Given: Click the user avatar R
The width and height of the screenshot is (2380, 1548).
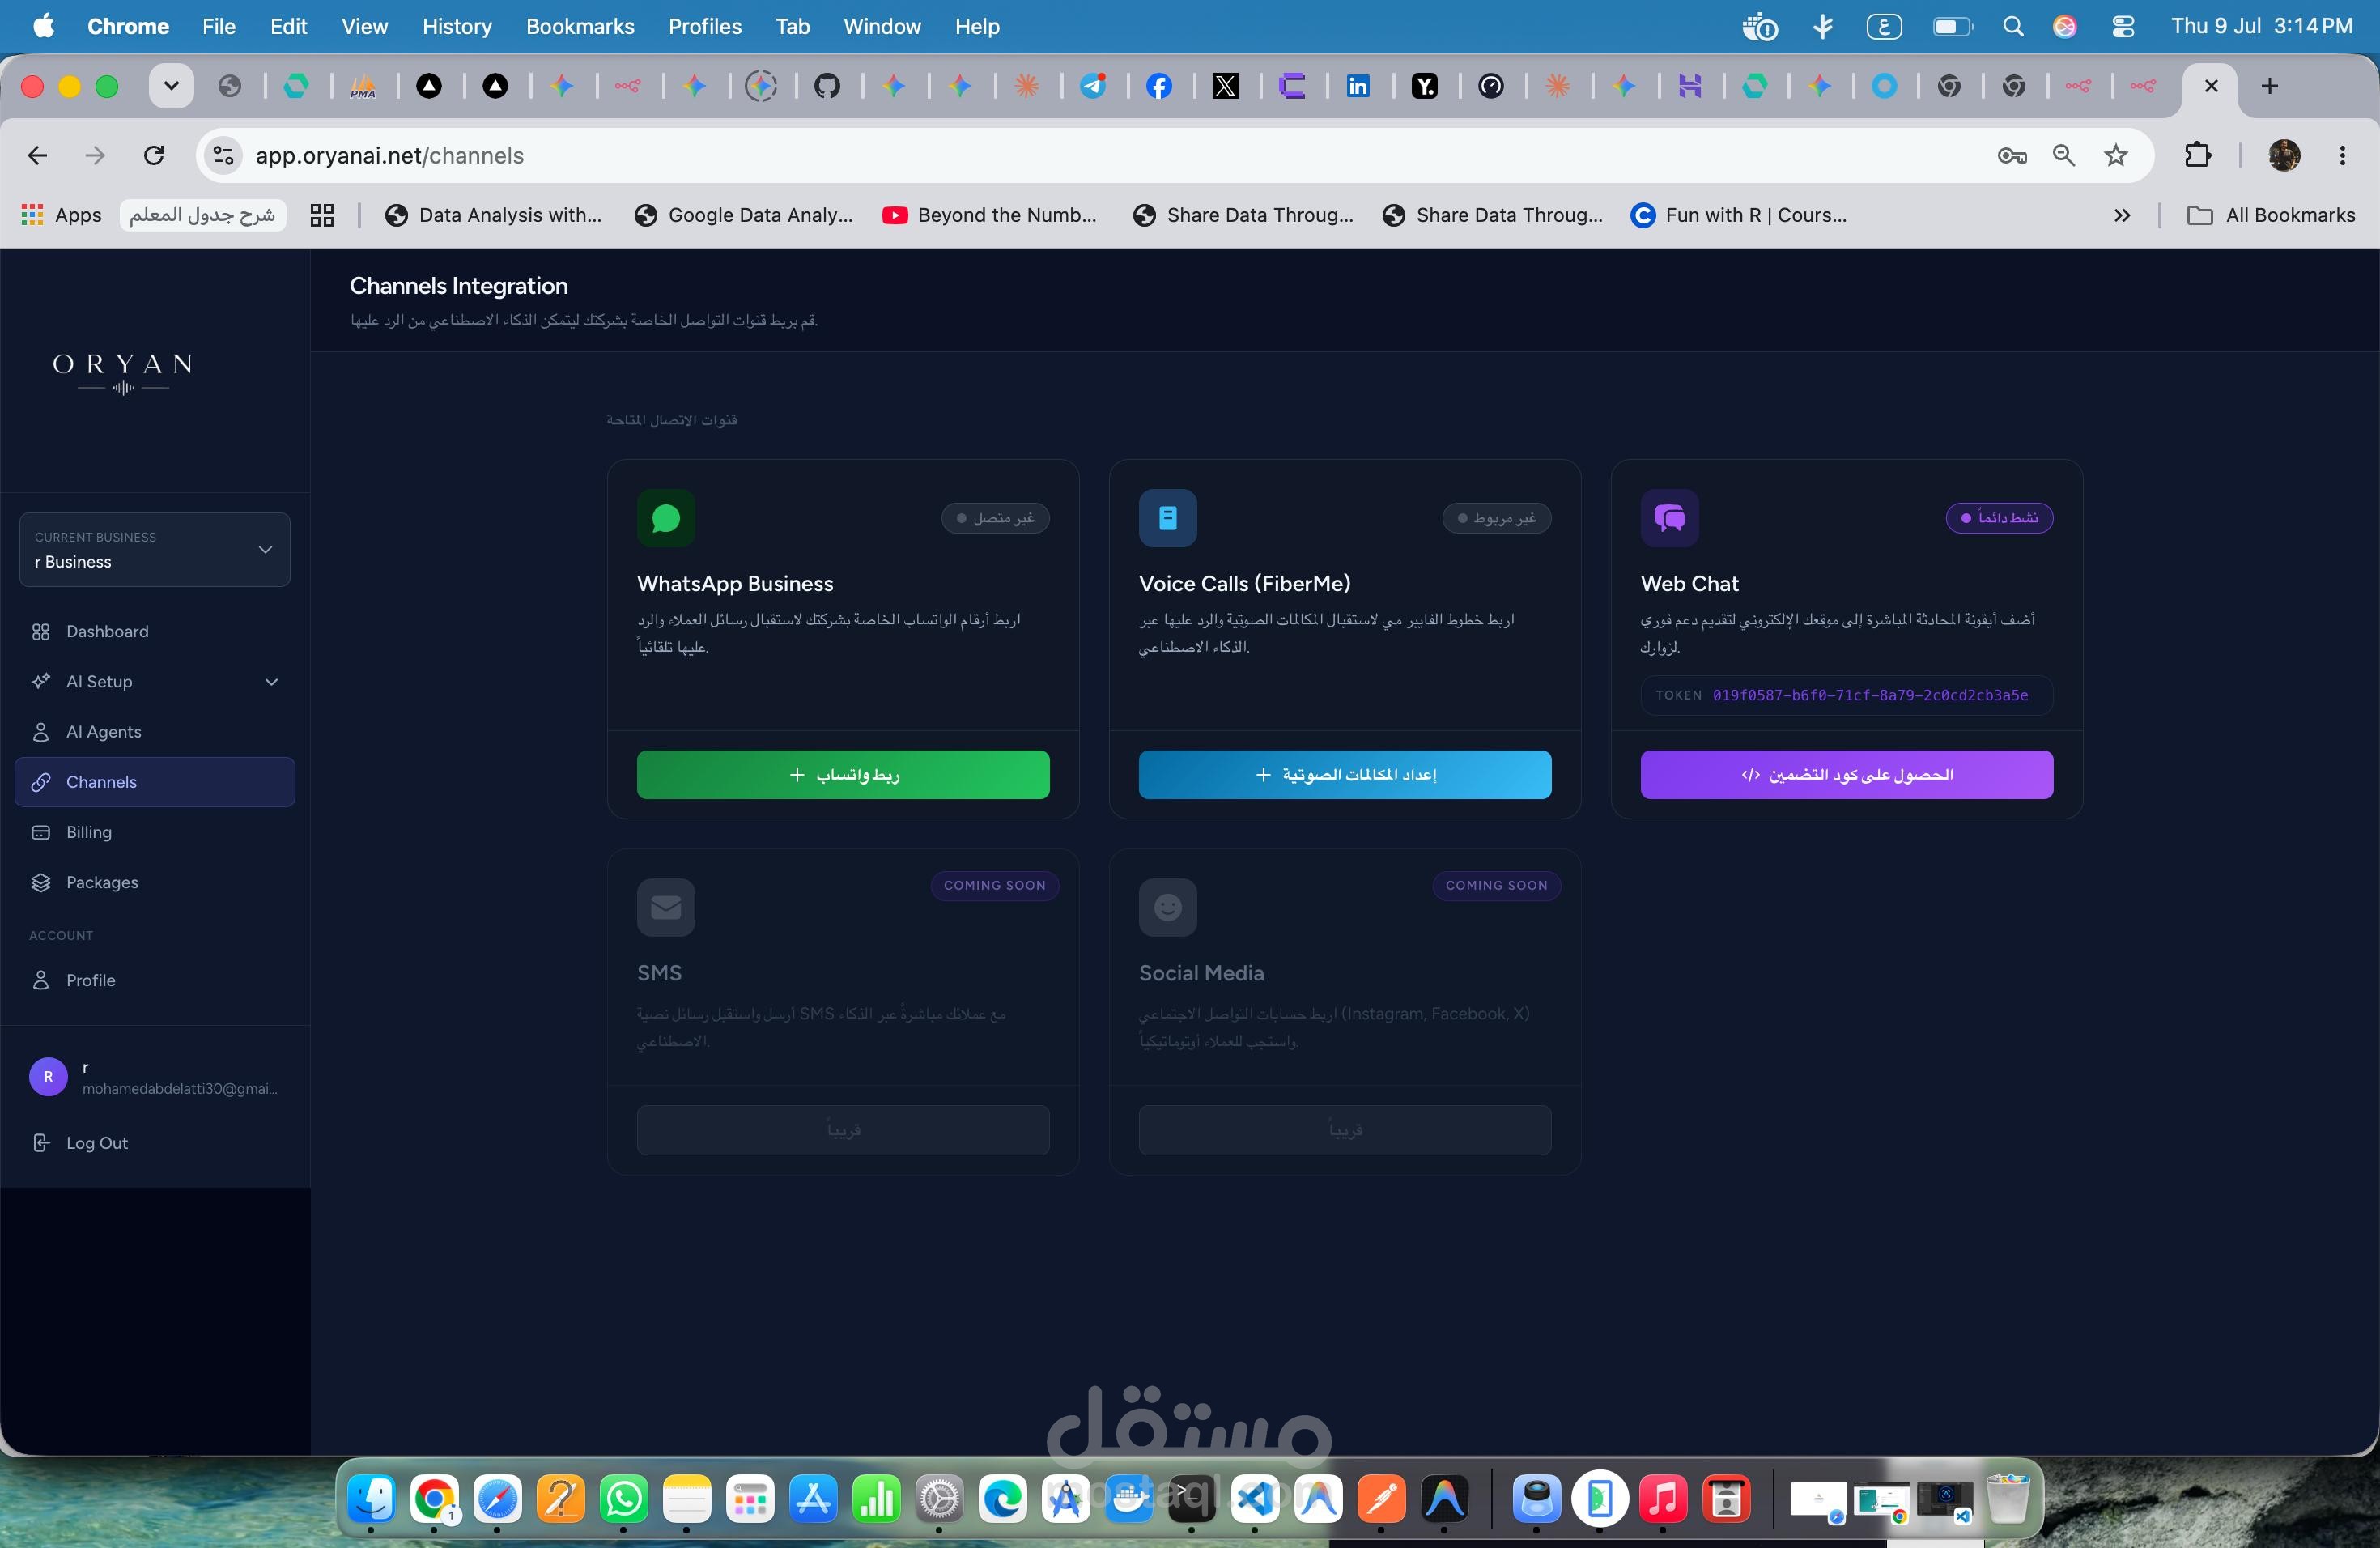Looking at the screenshot, I should click(x=48, y=1077).
